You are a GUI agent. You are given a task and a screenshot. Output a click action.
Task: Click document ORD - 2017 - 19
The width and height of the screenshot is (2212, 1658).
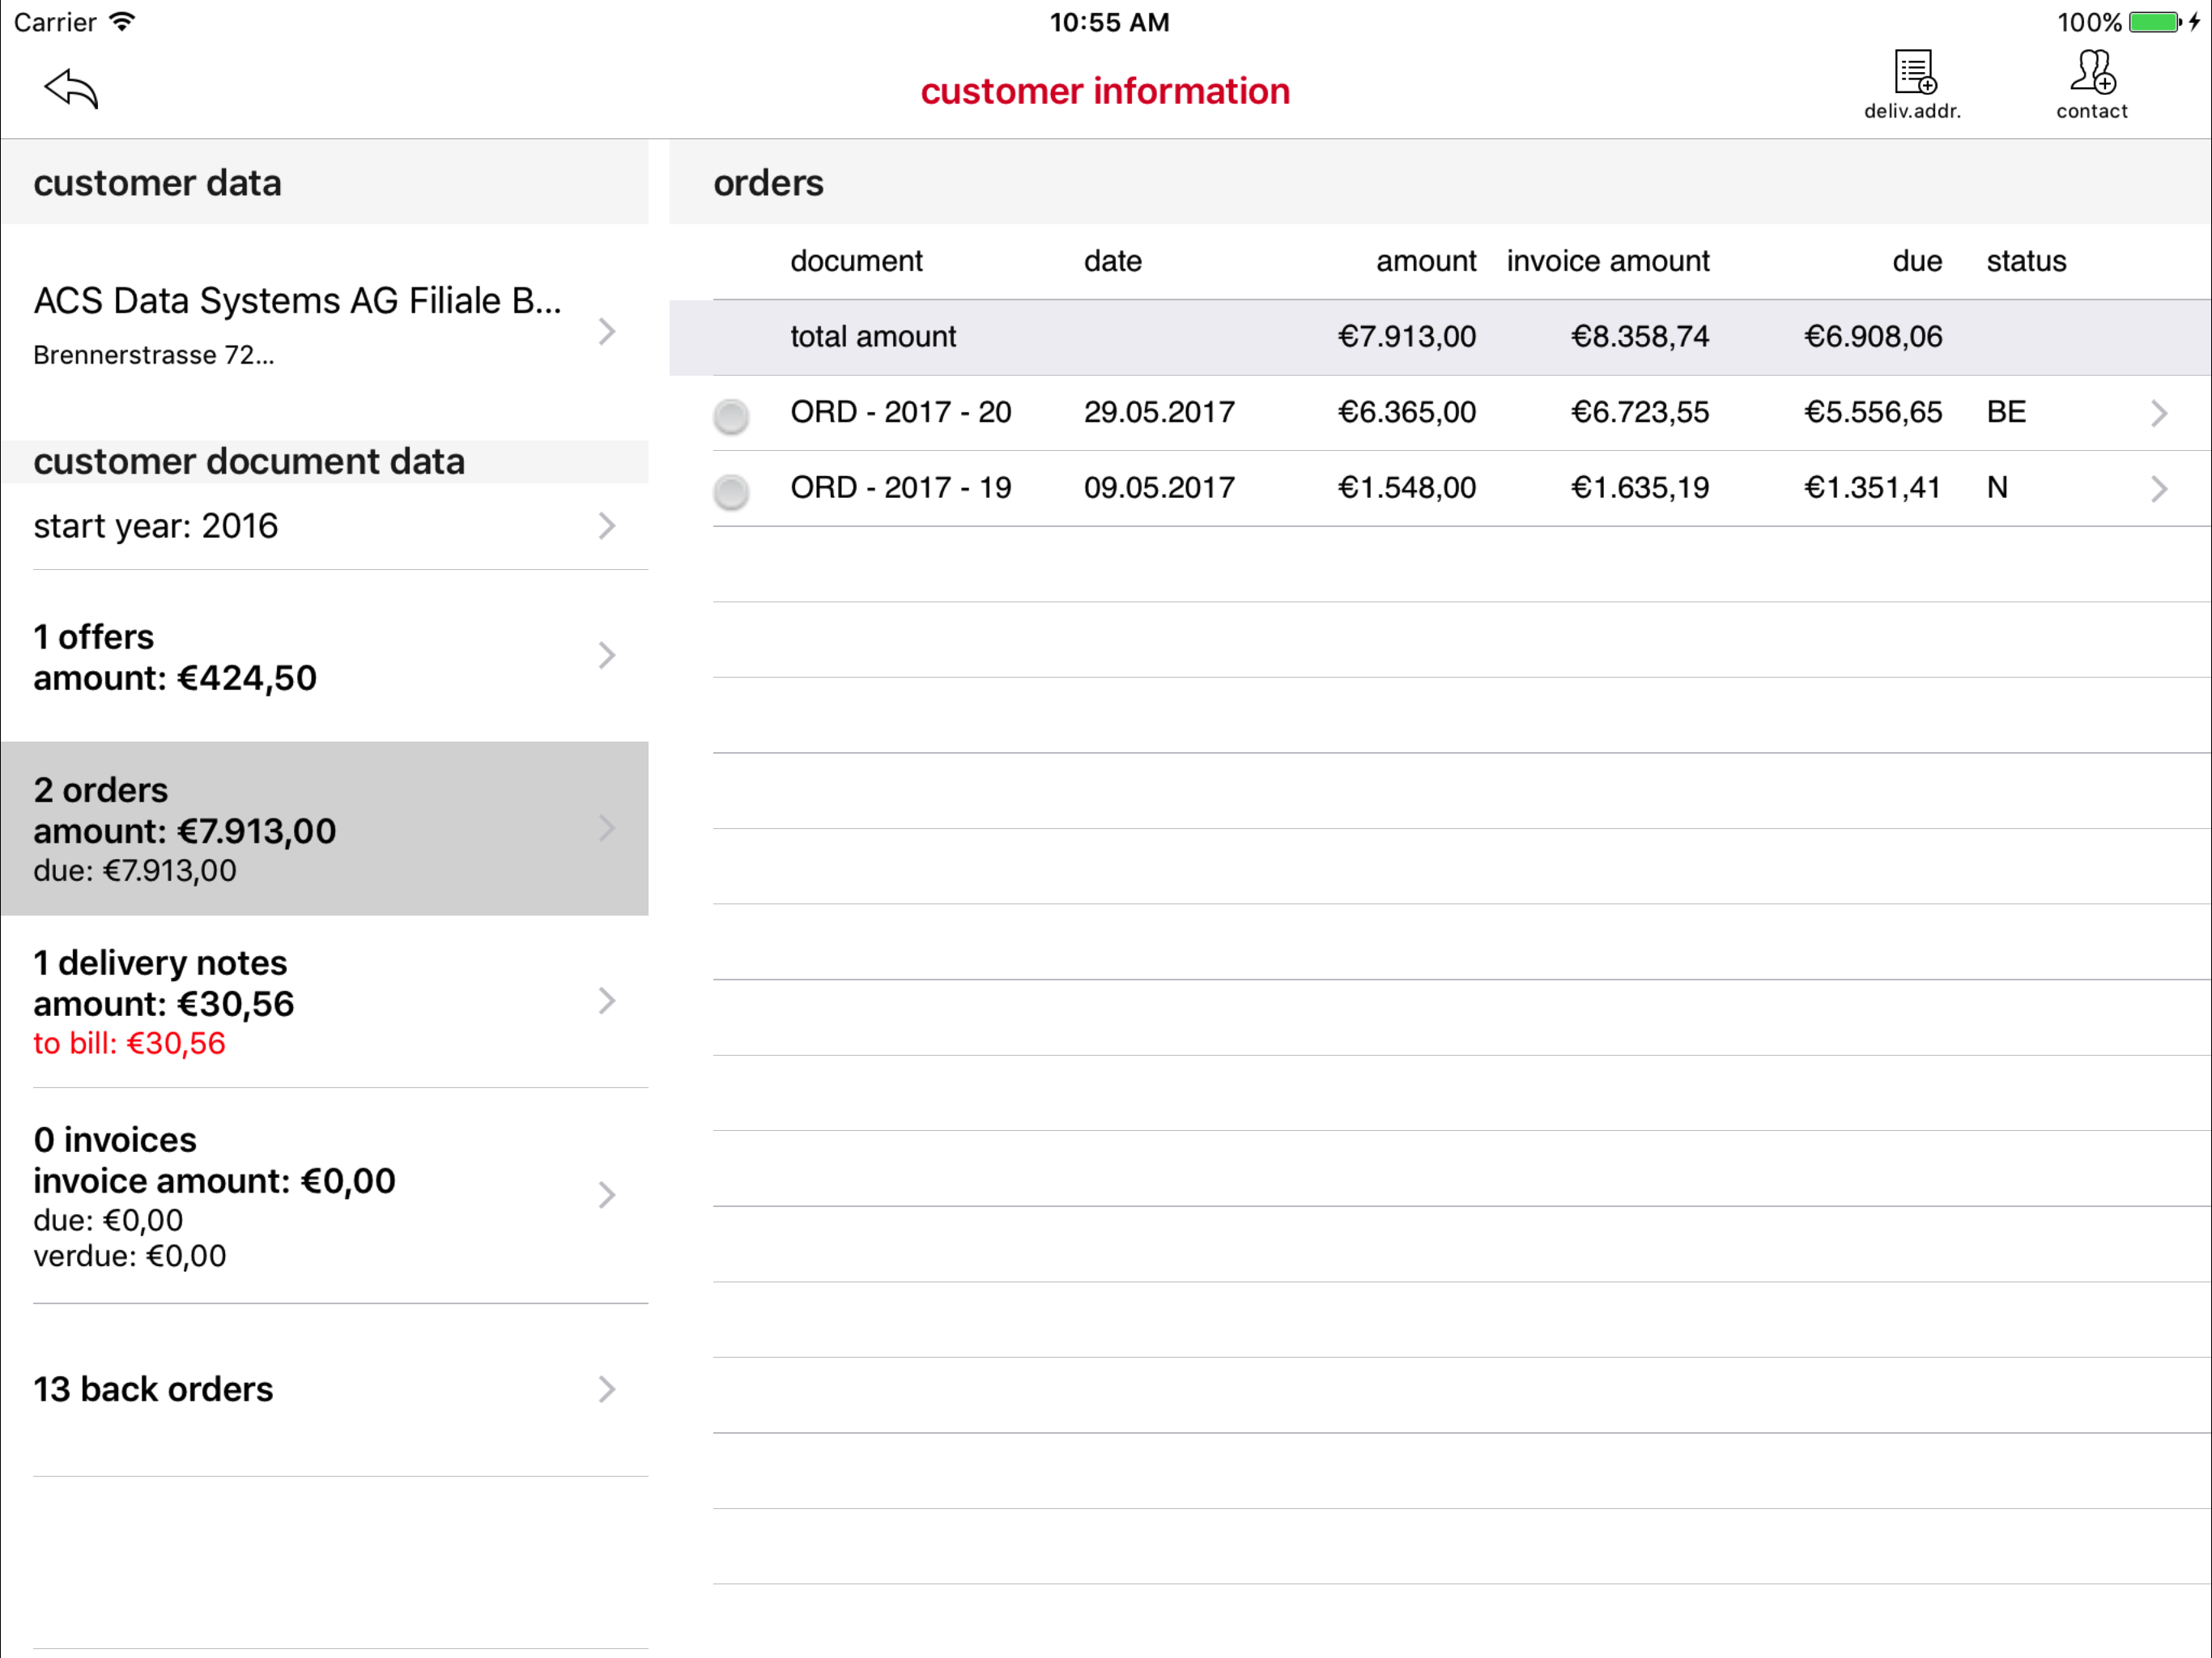[x=900, y=488]
